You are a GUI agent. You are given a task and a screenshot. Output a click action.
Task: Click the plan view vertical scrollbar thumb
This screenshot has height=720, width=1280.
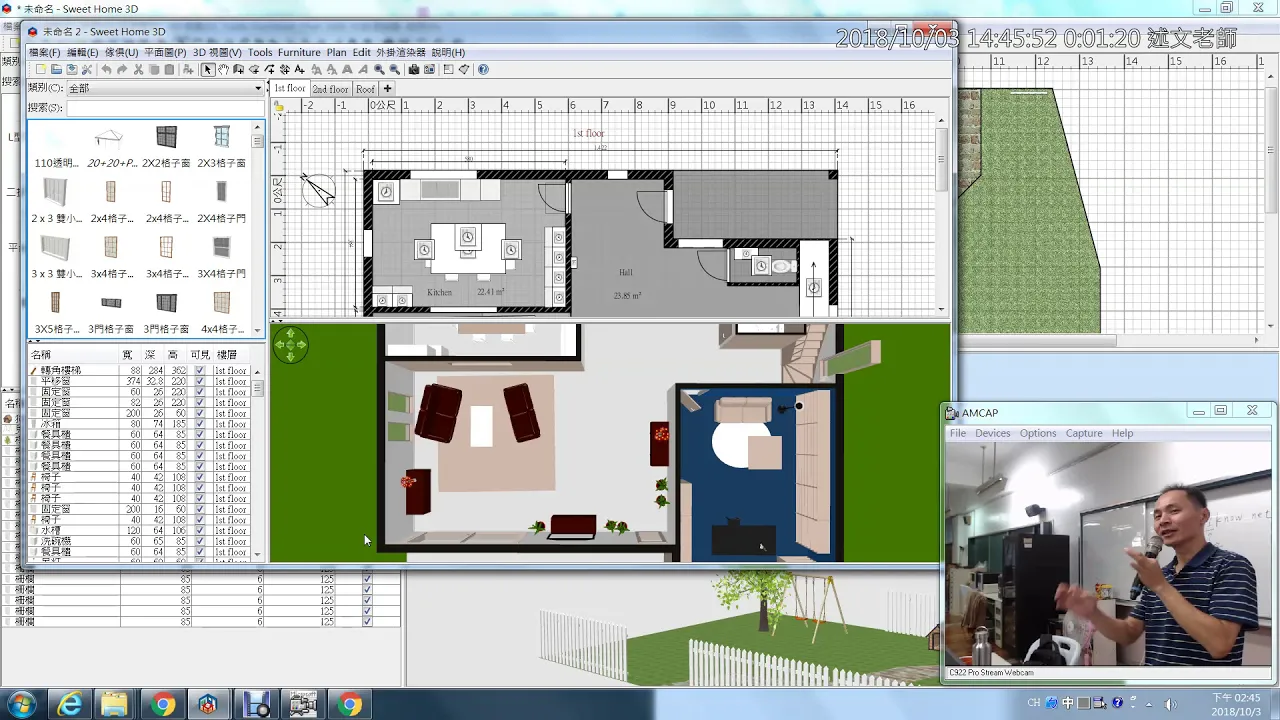tap(941, 160)
